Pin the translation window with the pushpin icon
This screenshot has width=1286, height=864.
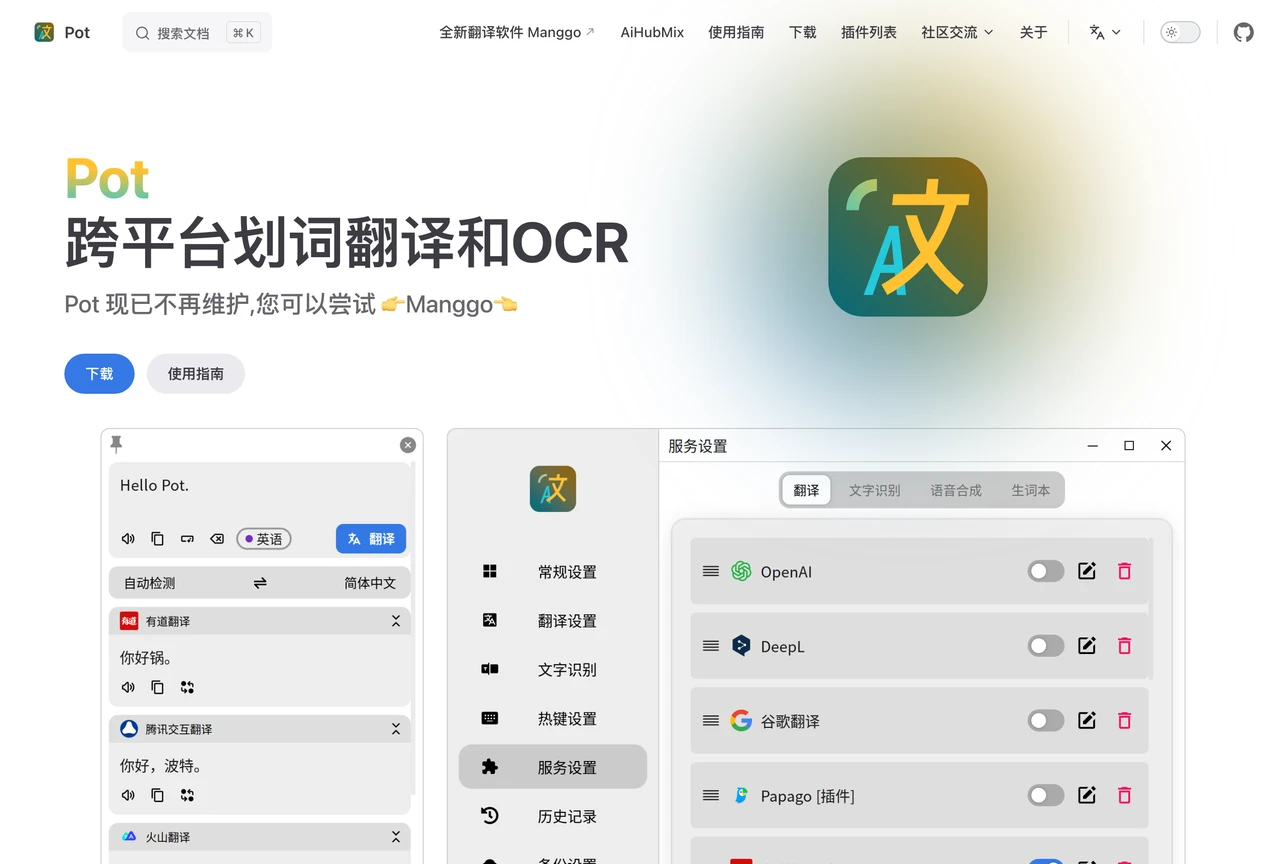tap(116, 444)
